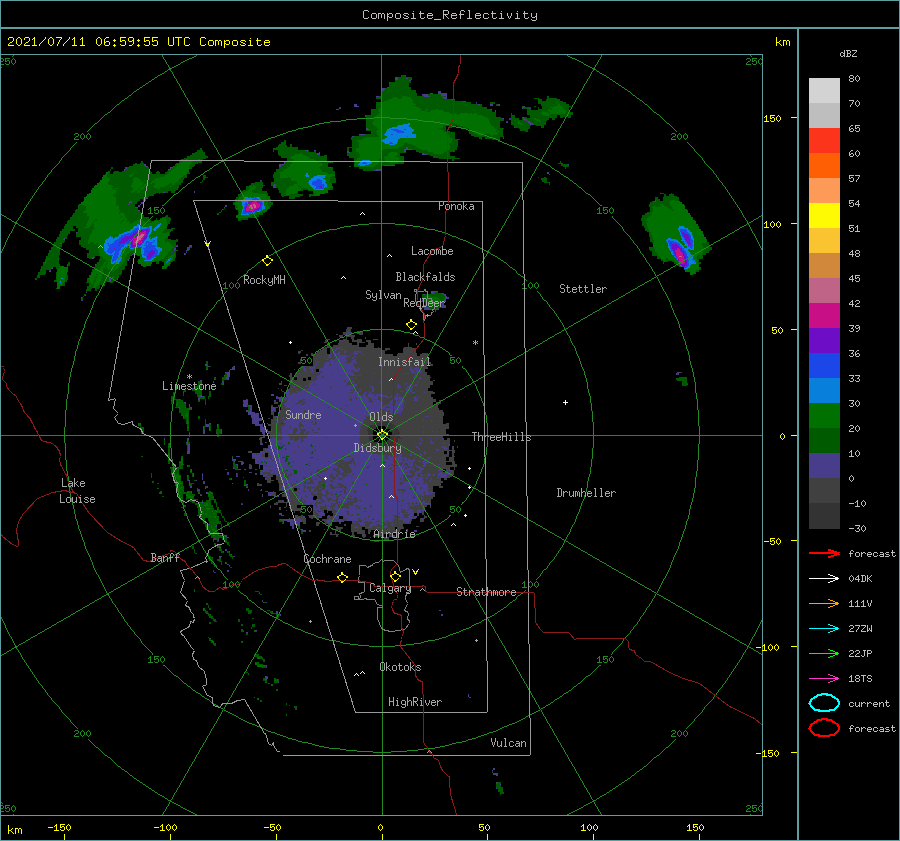The image size is (900, 841).
Task: Click the white 04DK arrow legend icon
Action: [x=824, y=579]
